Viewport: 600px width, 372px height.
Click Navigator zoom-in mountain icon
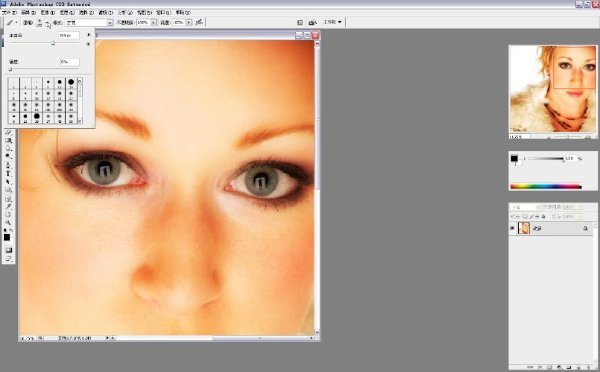(x=588, y=137)
